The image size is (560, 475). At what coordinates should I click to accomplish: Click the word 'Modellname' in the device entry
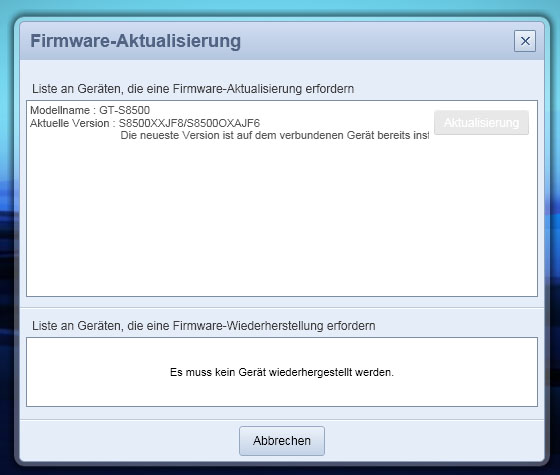(x=60, y=110)
